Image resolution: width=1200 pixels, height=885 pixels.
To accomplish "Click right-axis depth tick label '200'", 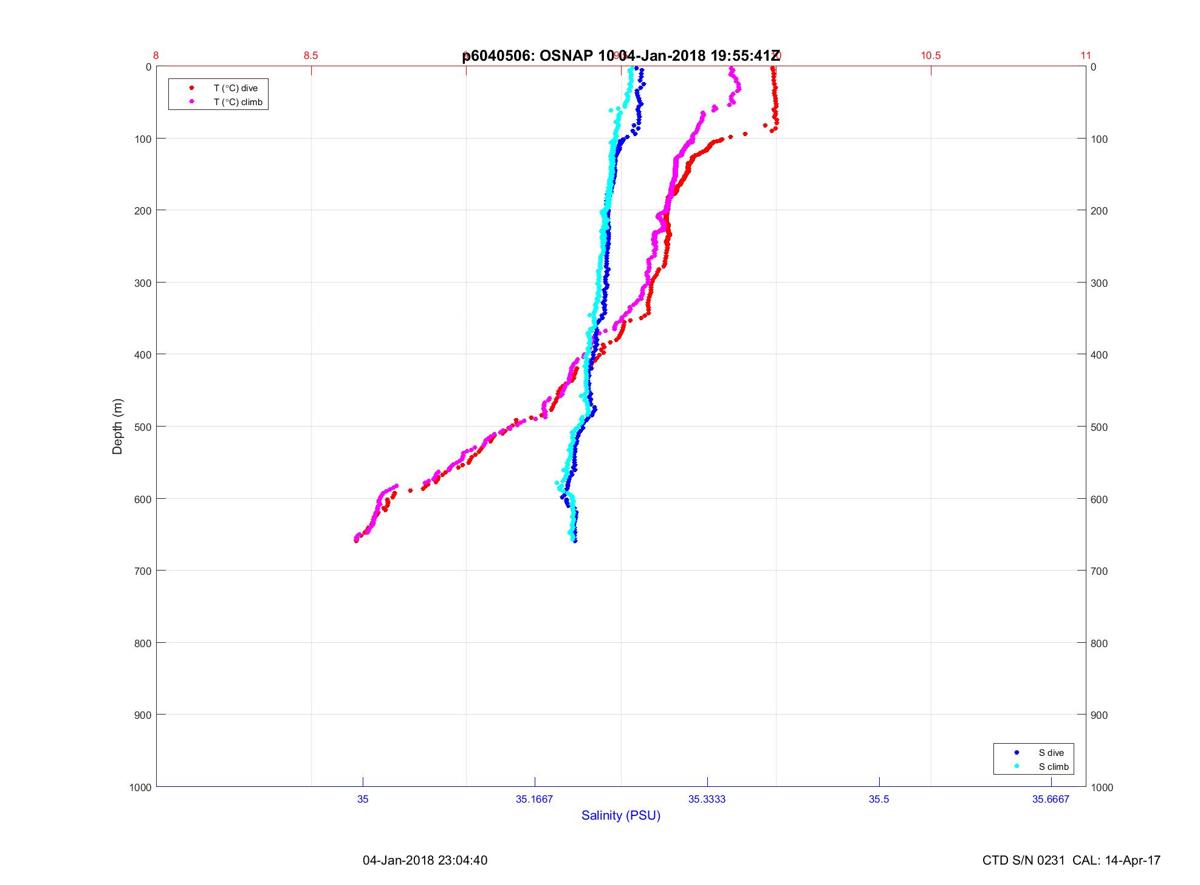I will [x=1101, y=211].
